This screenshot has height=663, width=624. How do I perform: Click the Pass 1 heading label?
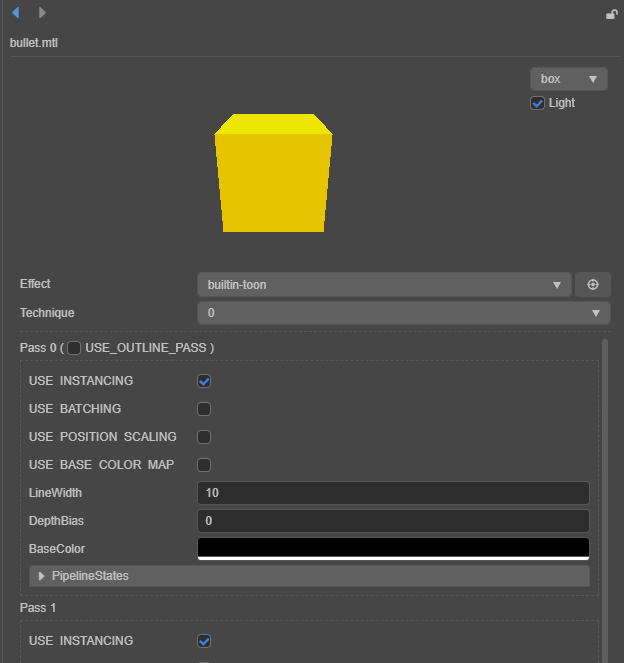point(38,608)
